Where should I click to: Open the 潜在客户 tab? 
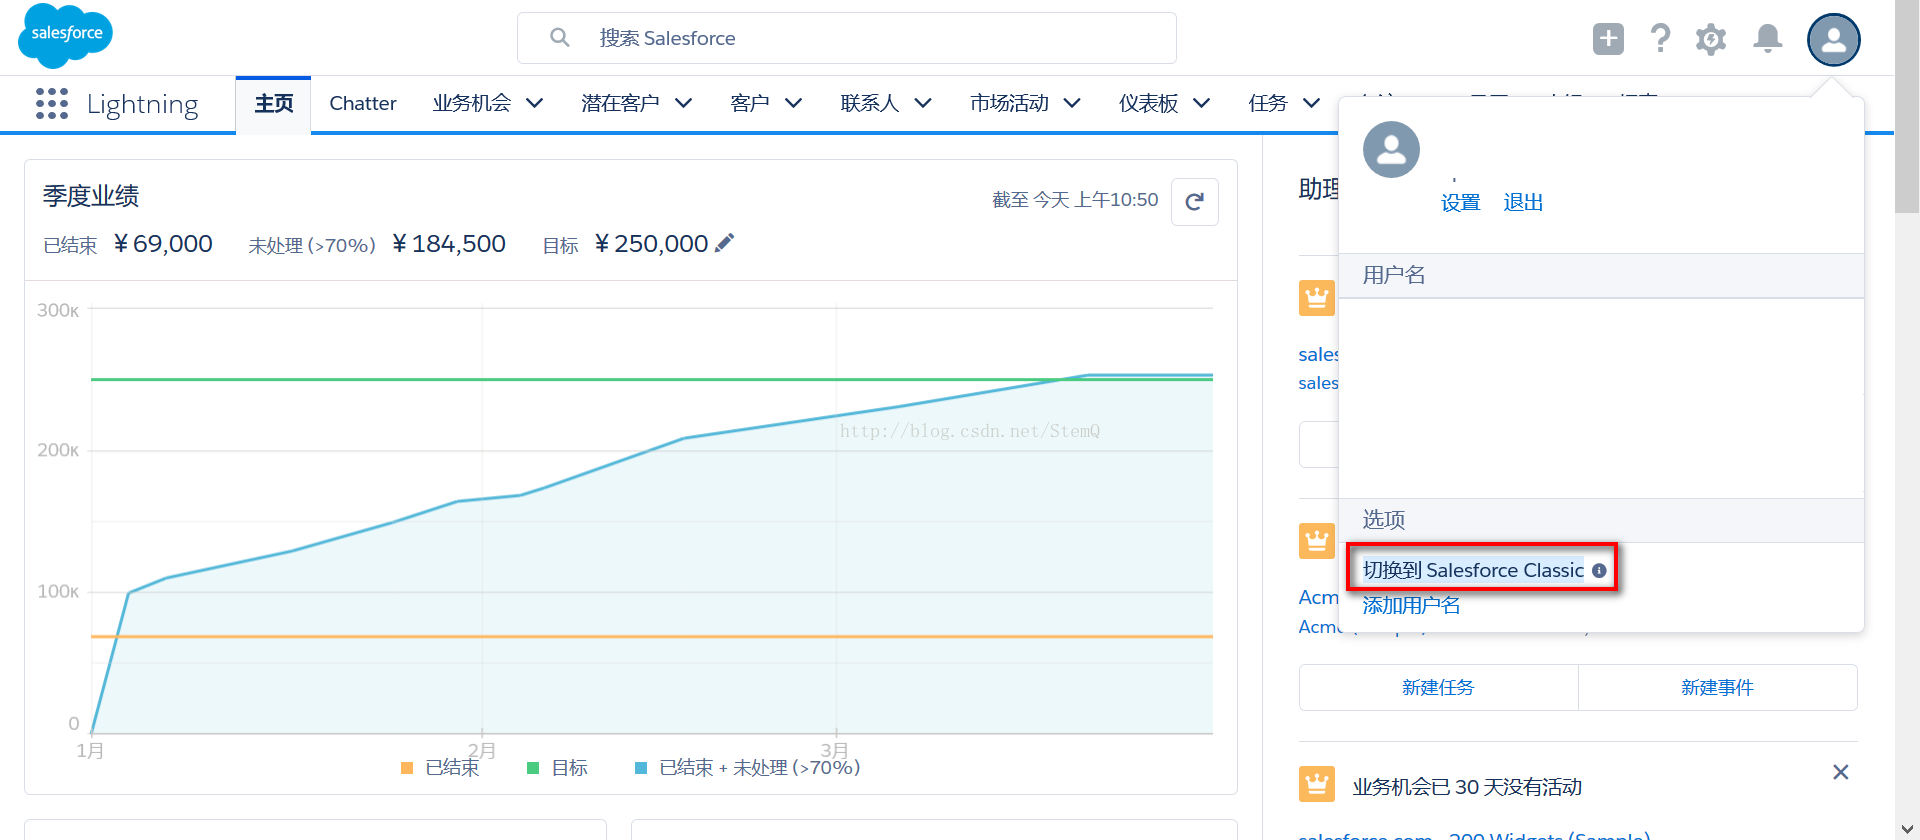(620, 103)
